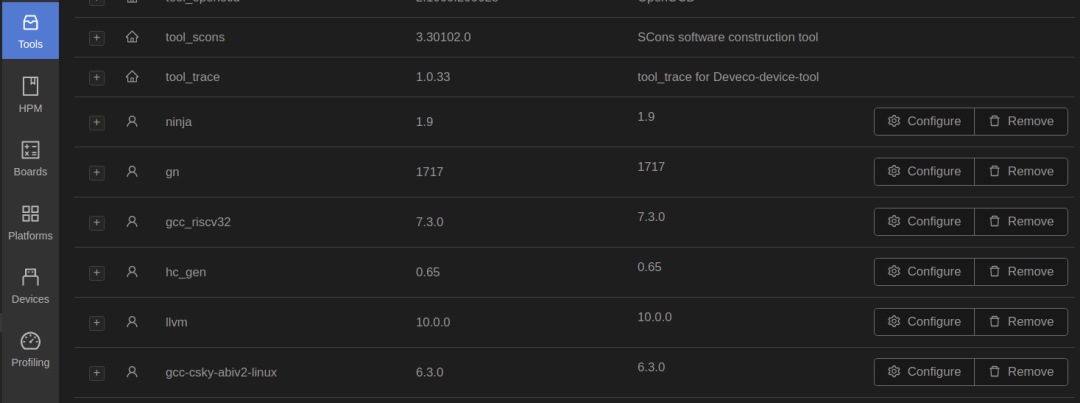Click the user icon beside gn
This screenshot has height=403, width=1080.
click(132, 172)
